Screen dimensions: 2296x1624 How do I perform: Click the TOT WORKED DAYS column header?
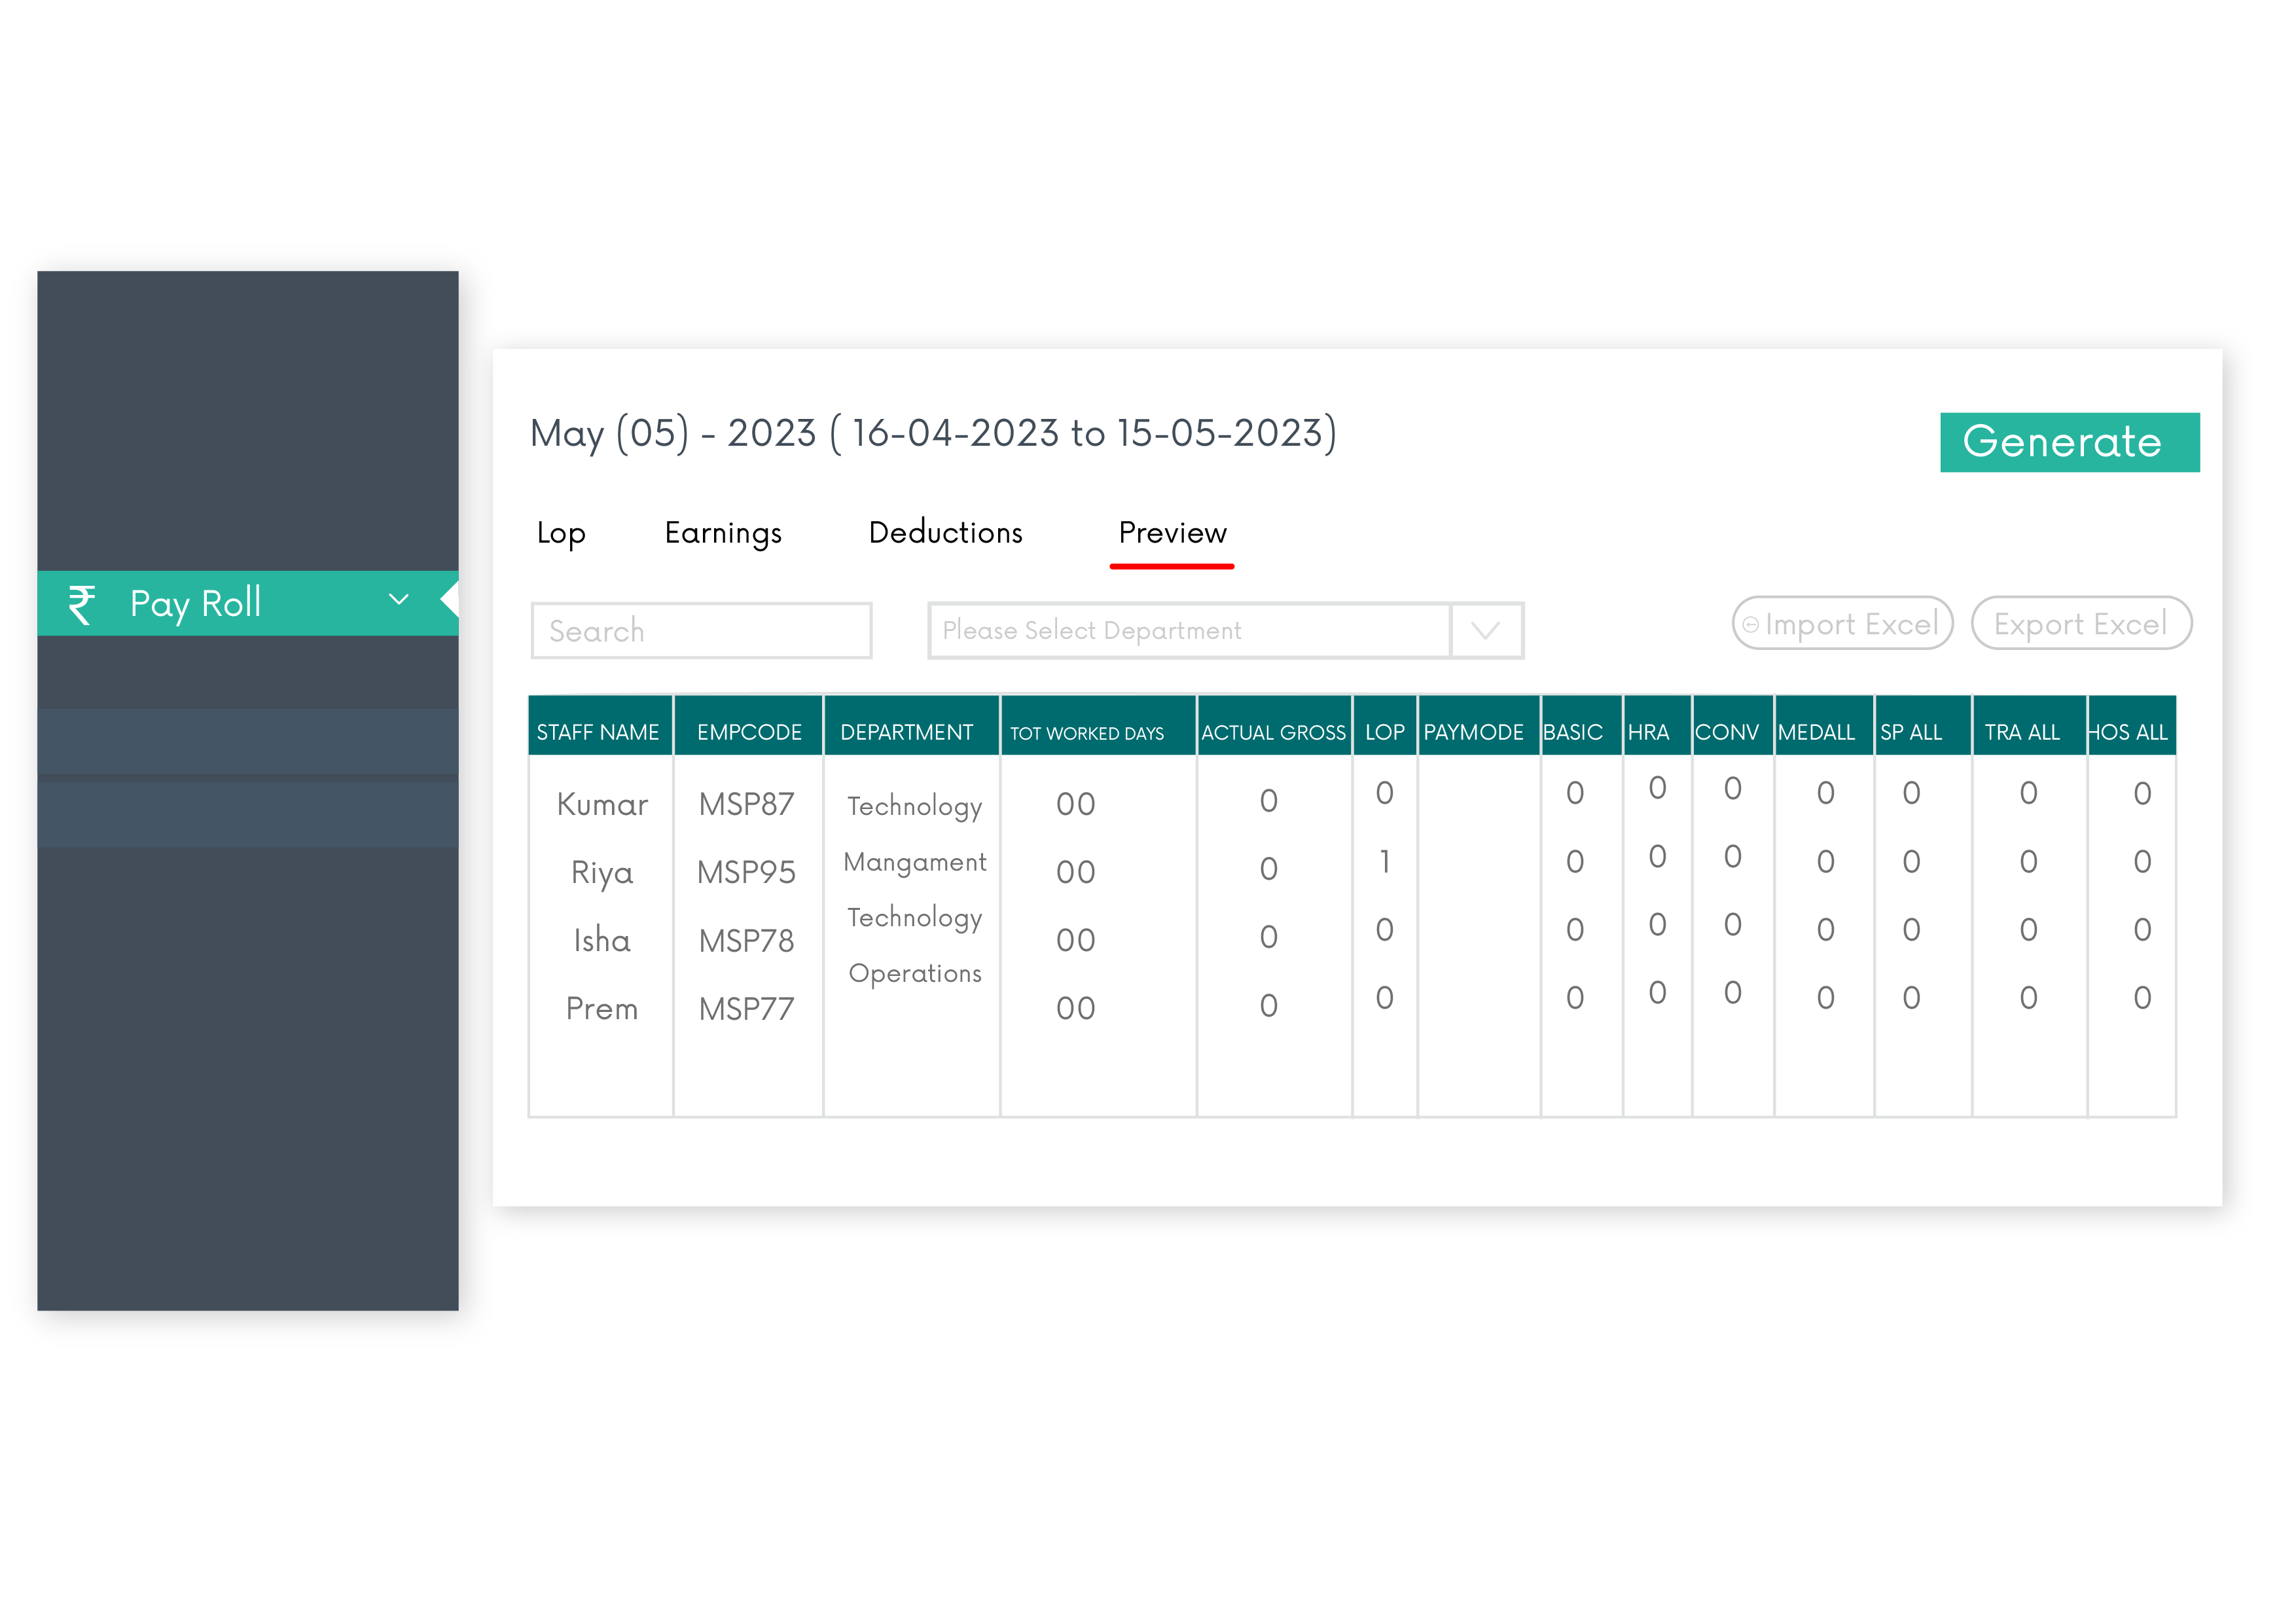pyautogui.click(x=1087, y=733)
